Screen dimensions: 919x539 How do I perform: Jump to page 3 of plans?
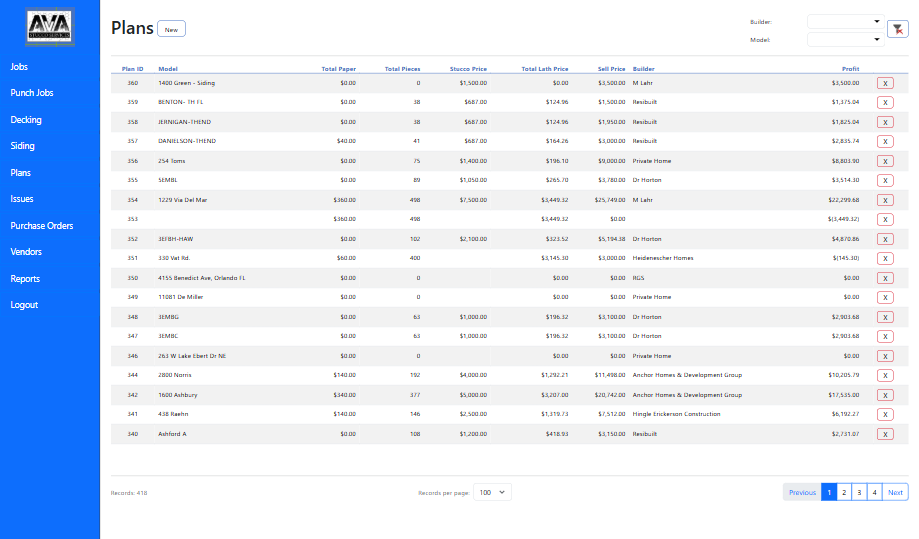pos(859,492)
